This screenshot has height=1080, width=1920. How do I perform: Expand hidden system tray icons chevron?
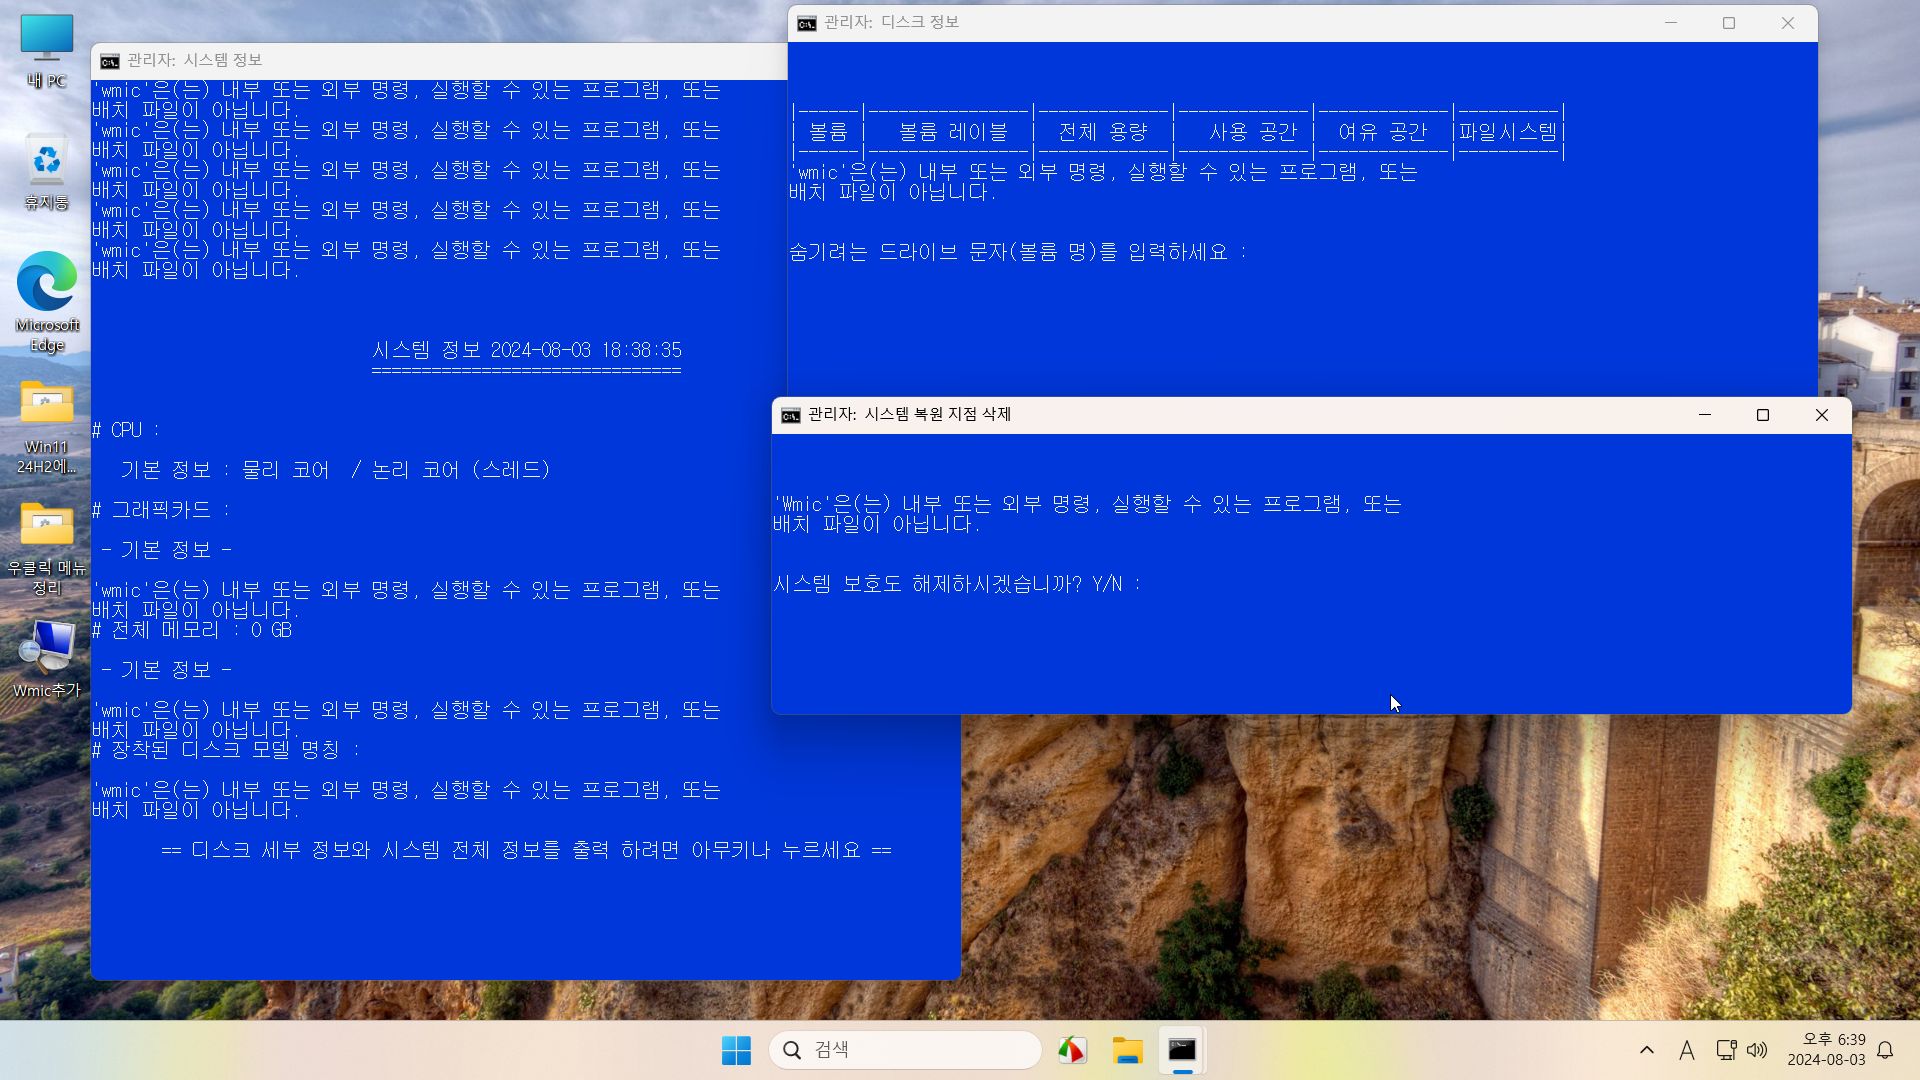(1647, 1050)
